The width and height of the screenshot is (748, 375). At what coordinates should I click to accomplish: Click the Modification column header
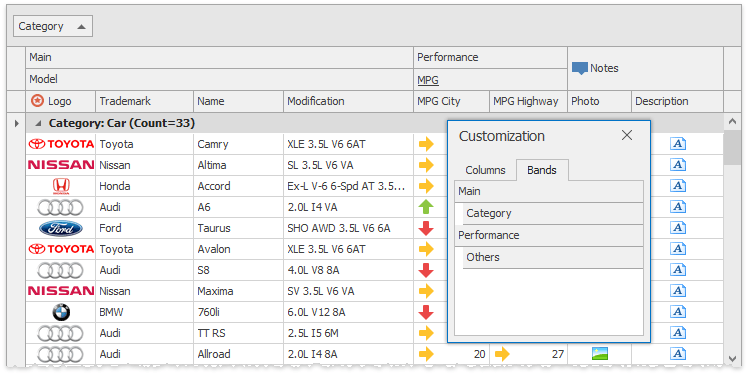point(348,101)
